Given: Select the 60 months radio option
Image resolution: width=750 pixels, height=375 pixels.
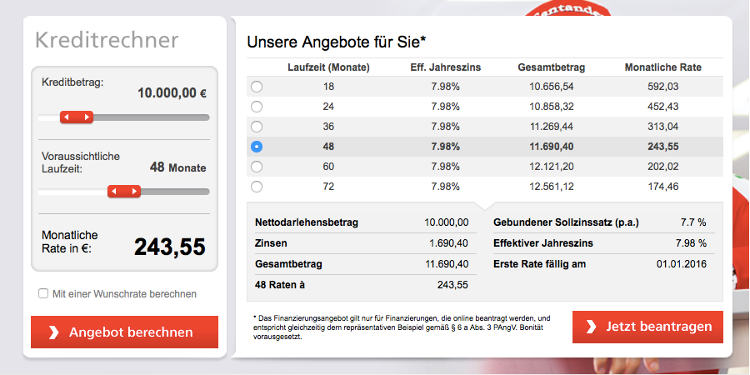Looking at the screenshot, I should click(x=257, y=166).
